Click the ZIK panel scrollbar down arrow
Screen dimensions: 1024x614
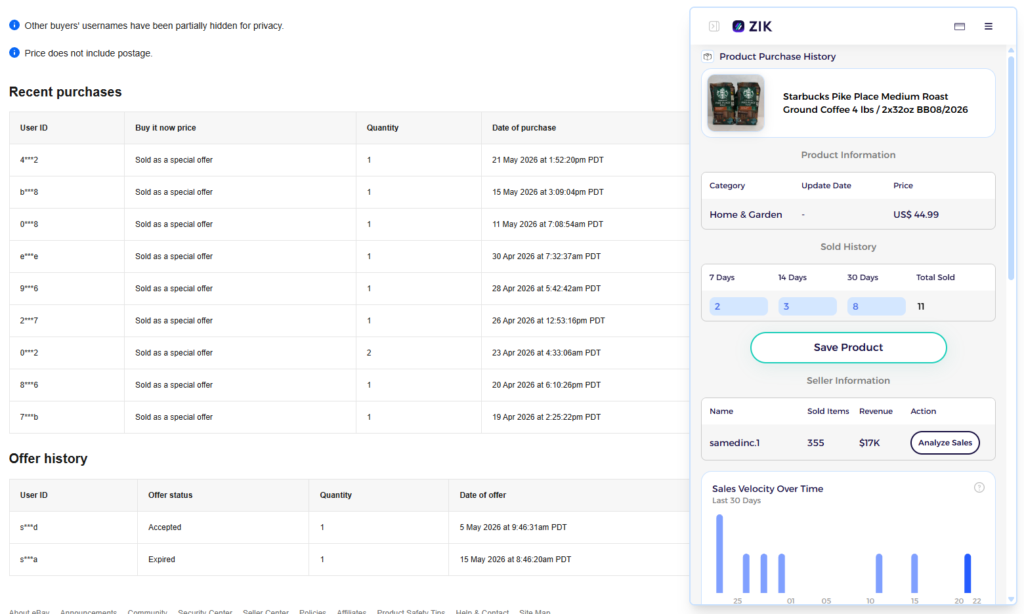pos(1011,599)
